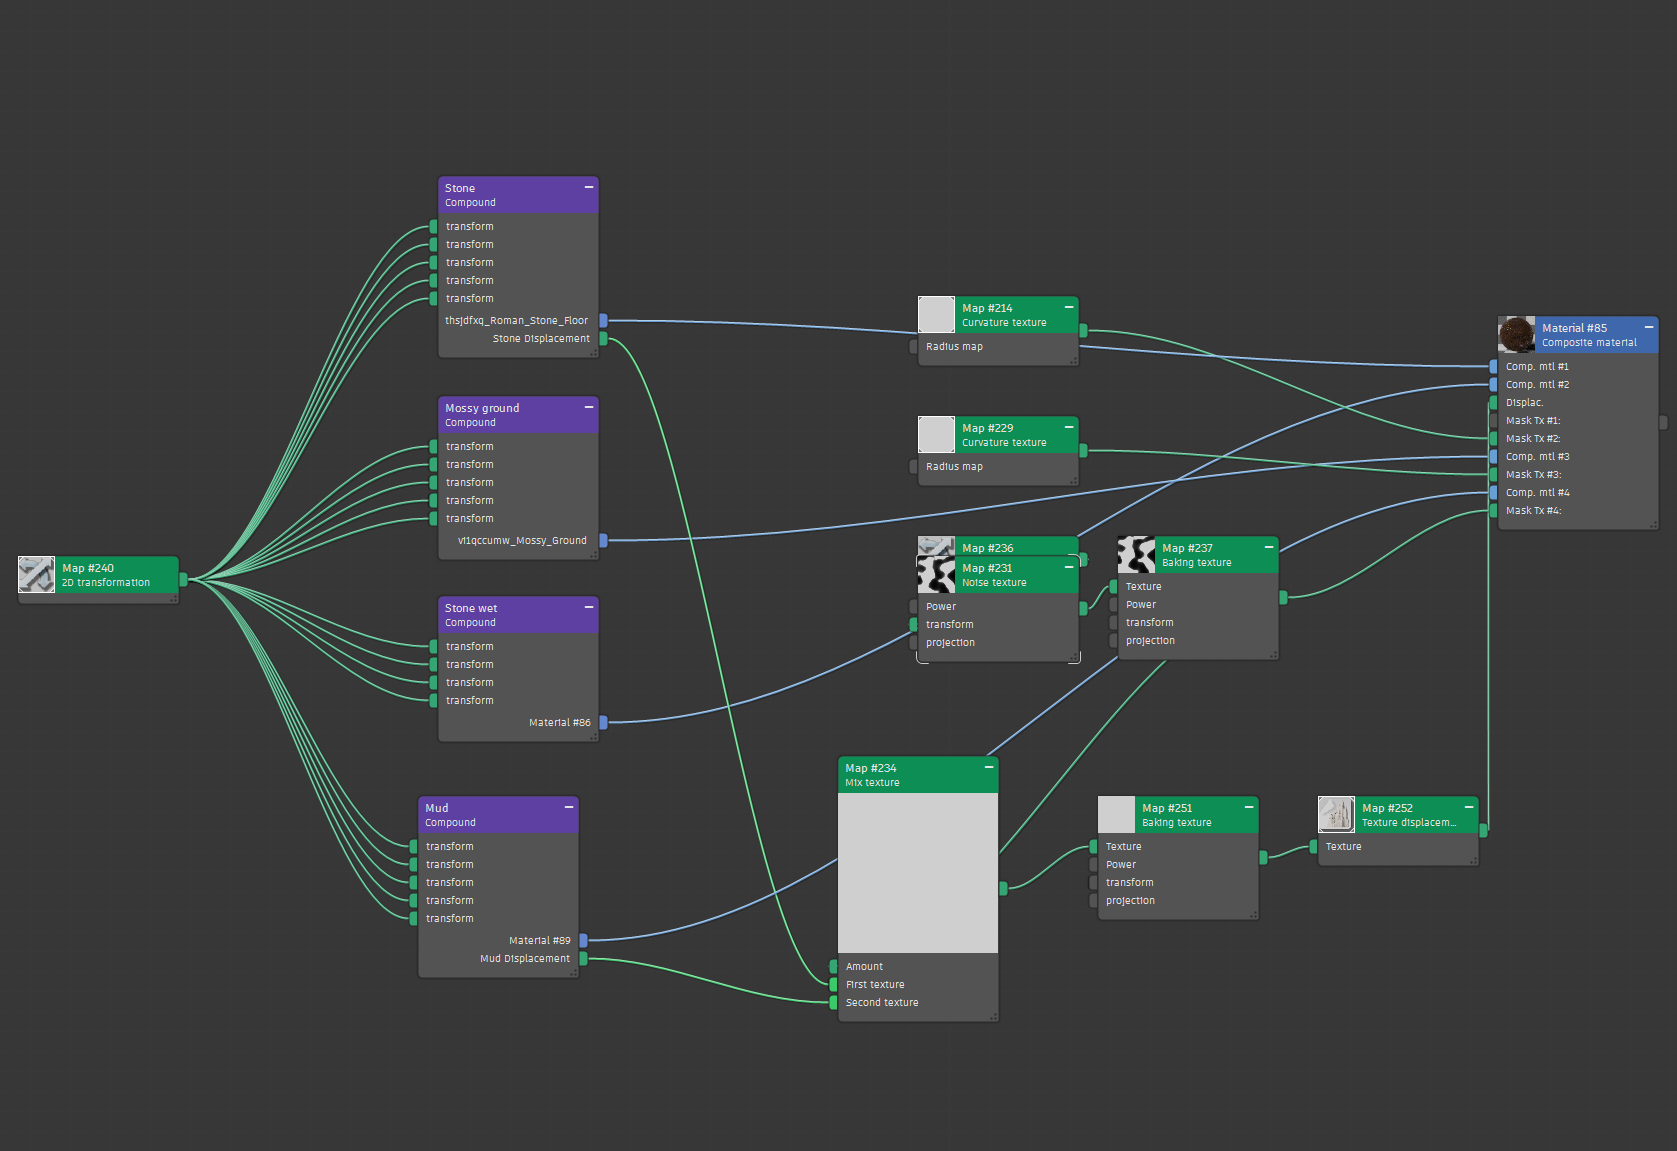Click the Material #89 output socket
1677x1151 pixels.
click(x=583, y=941)
